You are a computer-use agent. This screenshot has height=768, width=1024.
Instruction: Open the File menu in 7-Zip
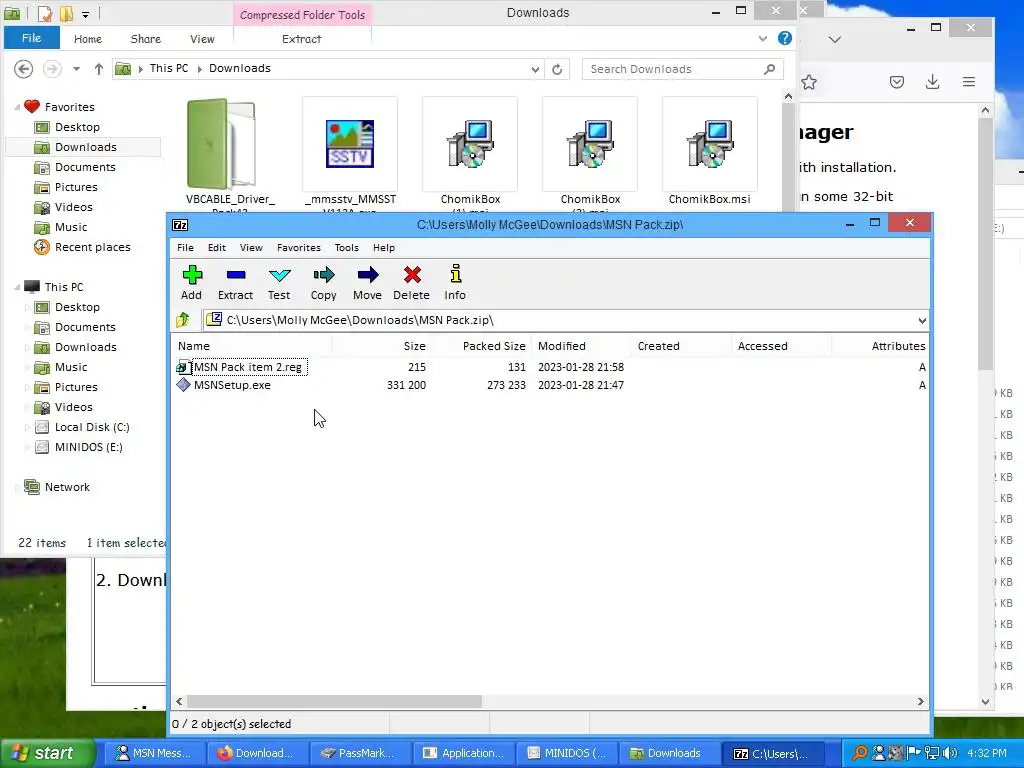point(185,248)
